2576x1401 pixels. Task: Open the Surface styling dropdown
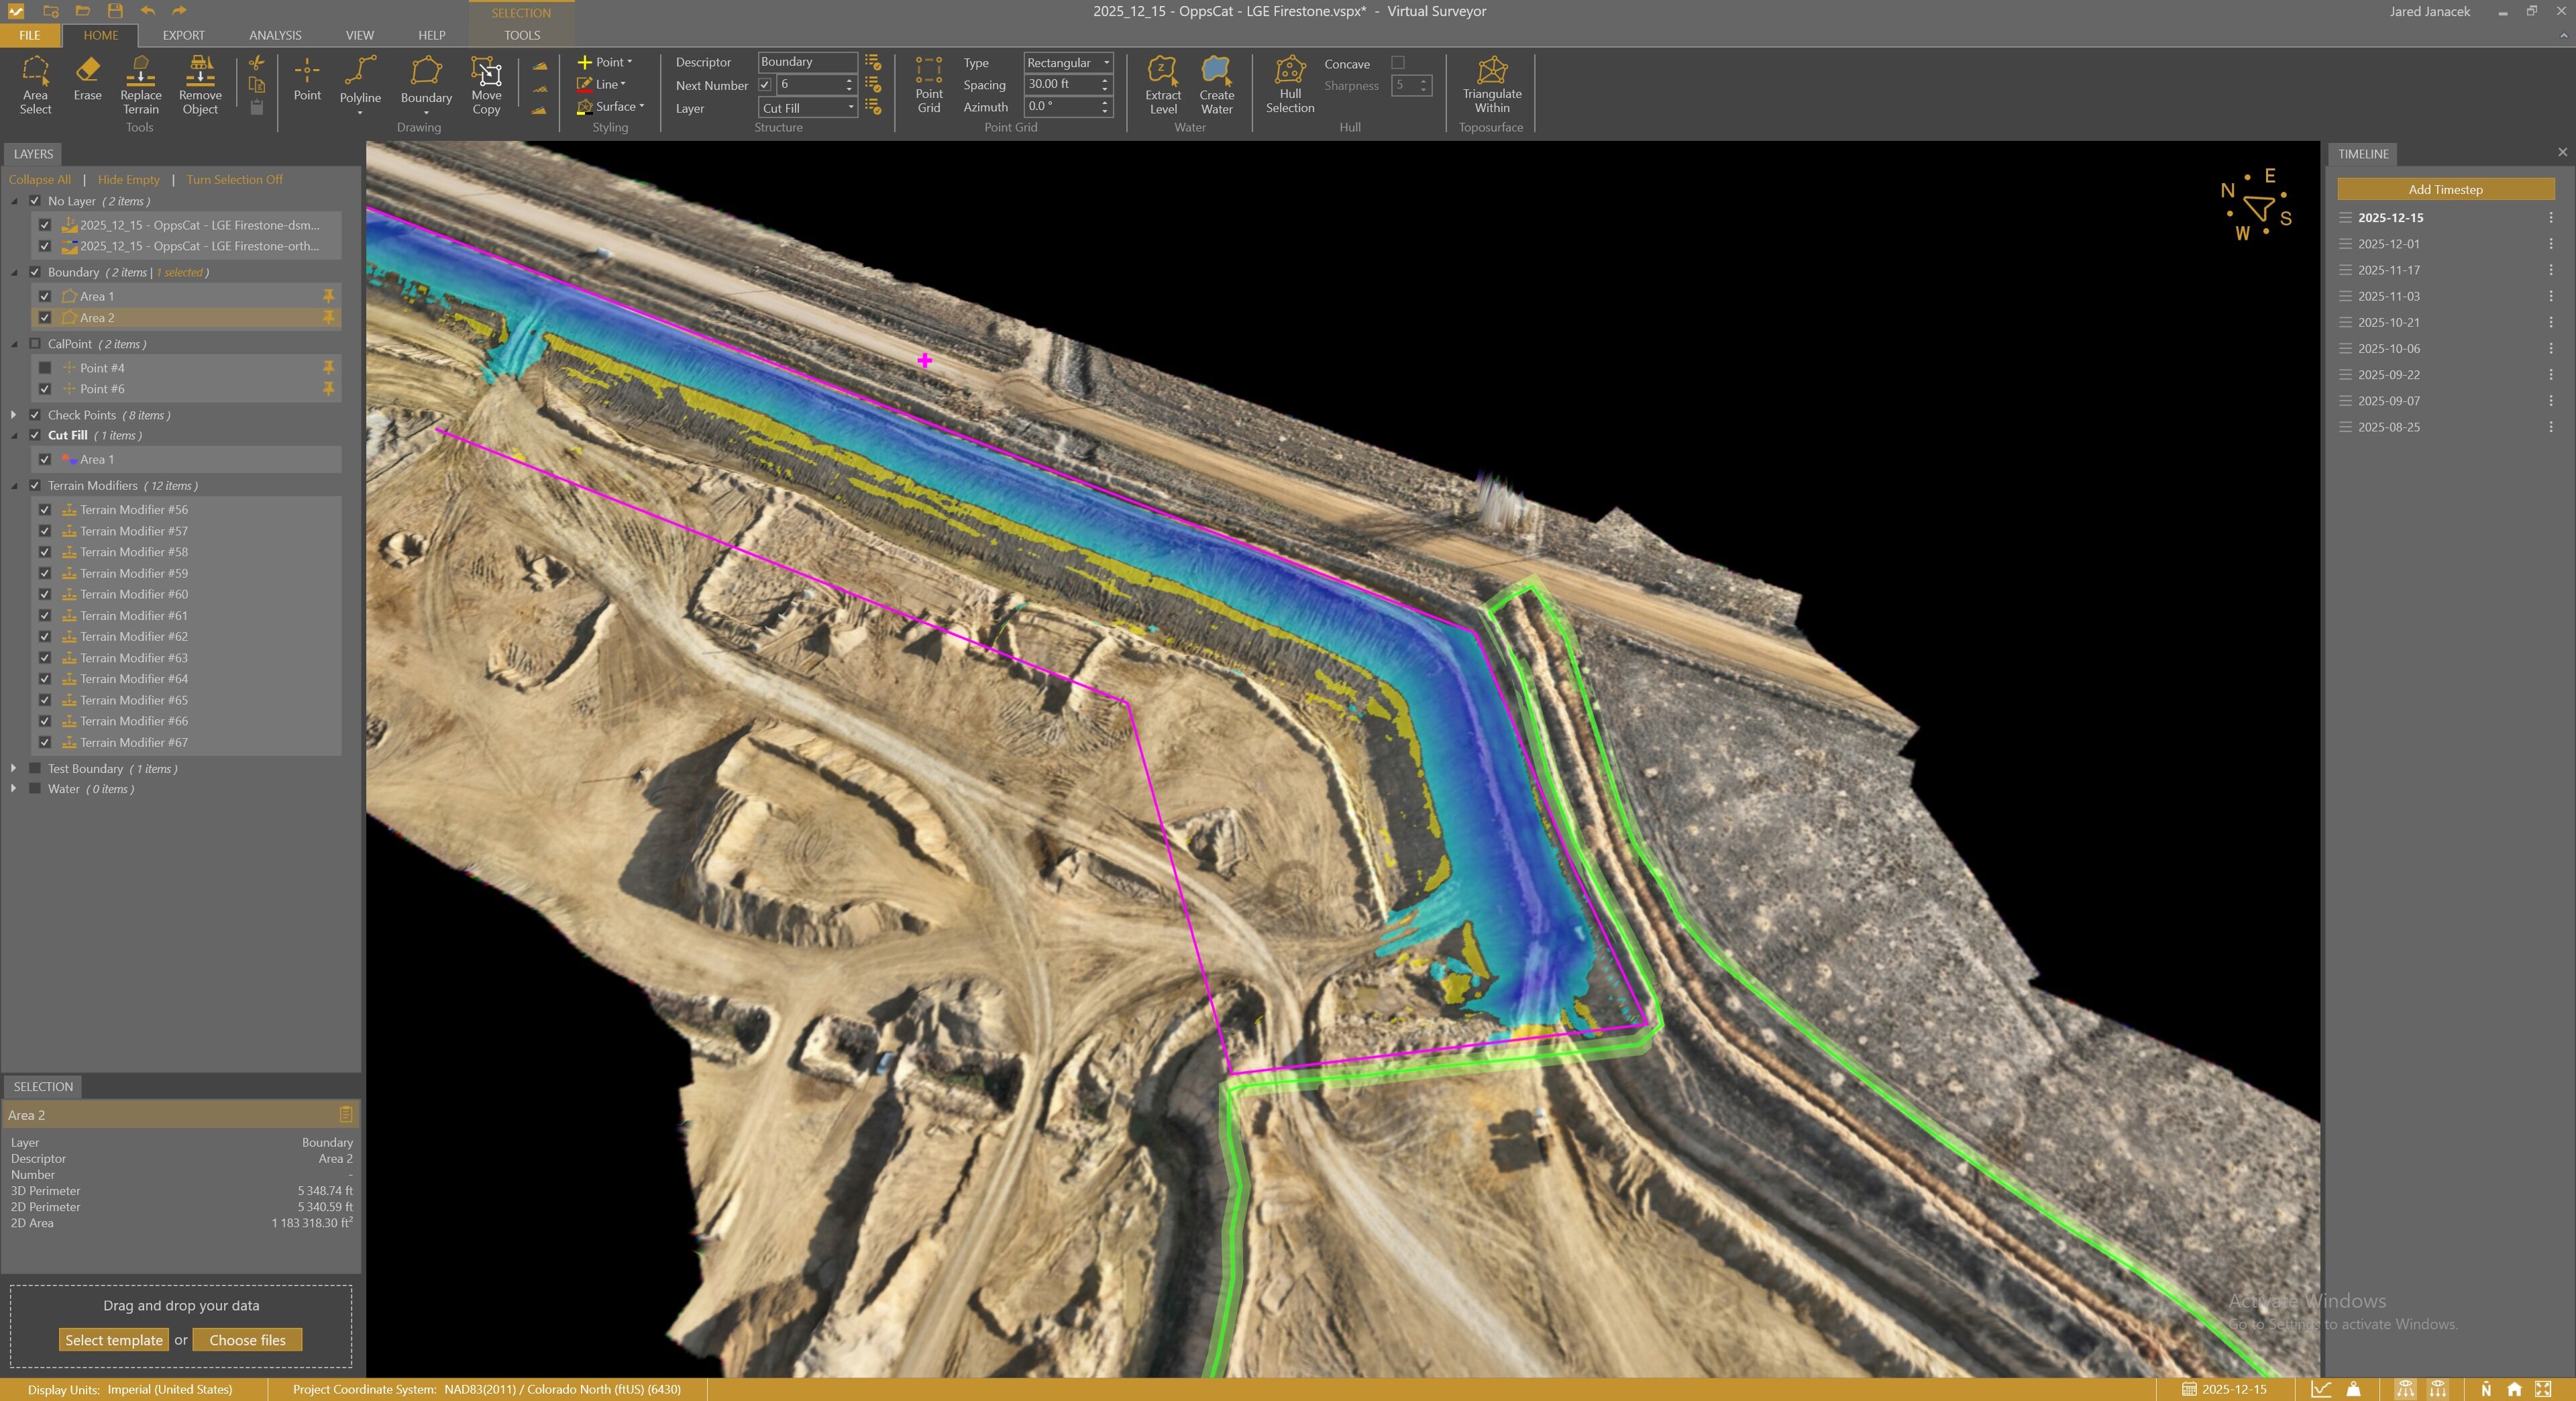[611, 107]
